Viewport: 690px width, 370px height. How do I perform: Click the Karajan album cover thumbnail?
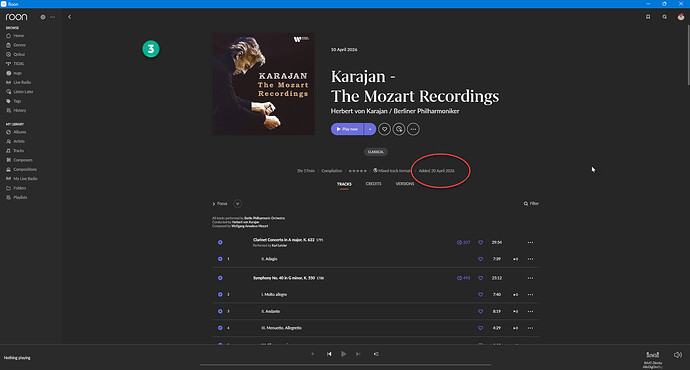point(263,84)
